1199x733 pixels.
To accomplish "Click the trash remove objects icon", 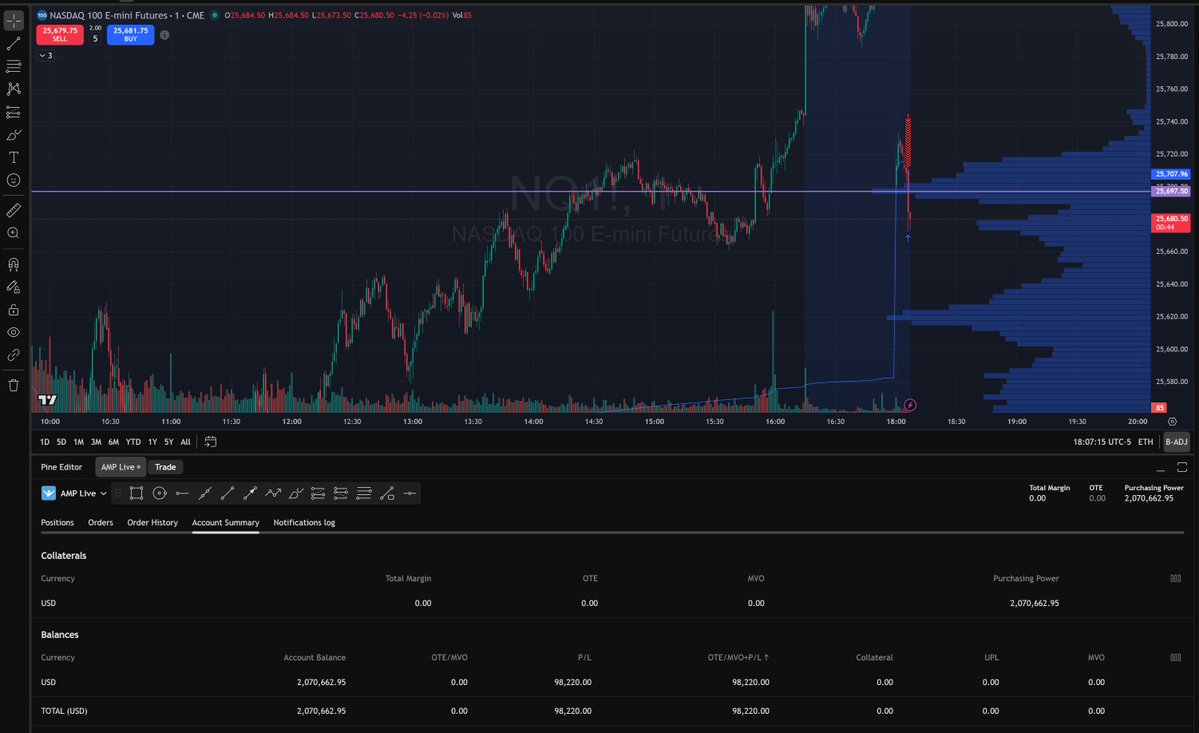I will pos(14,385).
